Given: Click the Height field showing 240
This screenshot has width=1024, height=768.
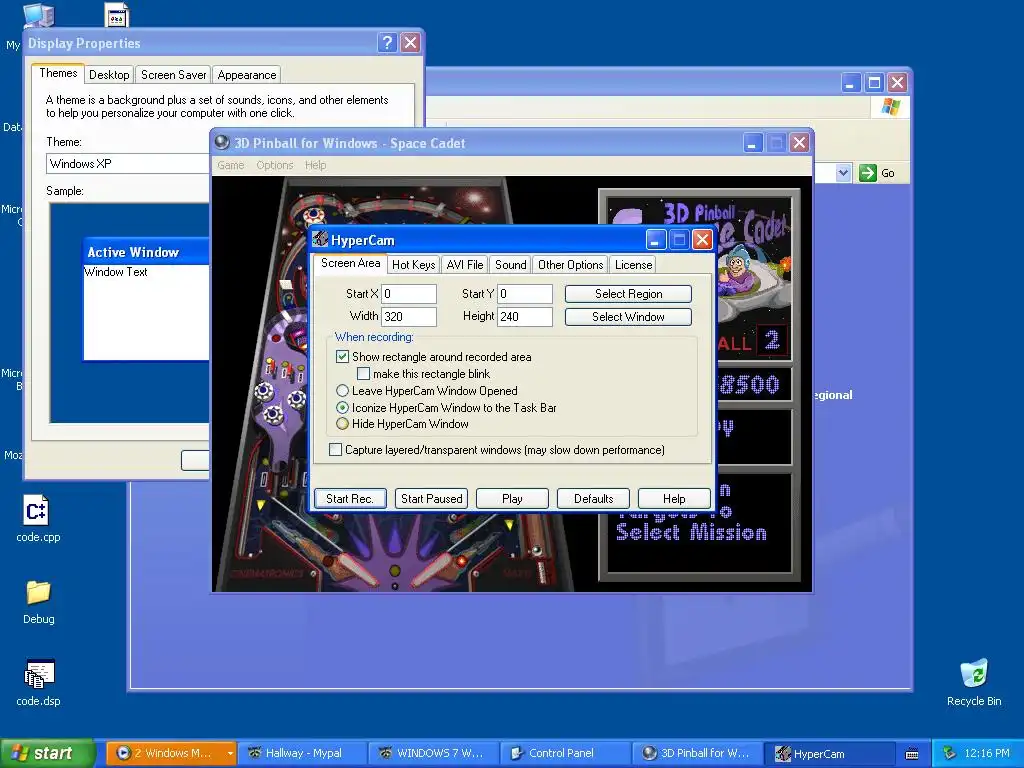Looking at the screenshot, I should [525, 317].
